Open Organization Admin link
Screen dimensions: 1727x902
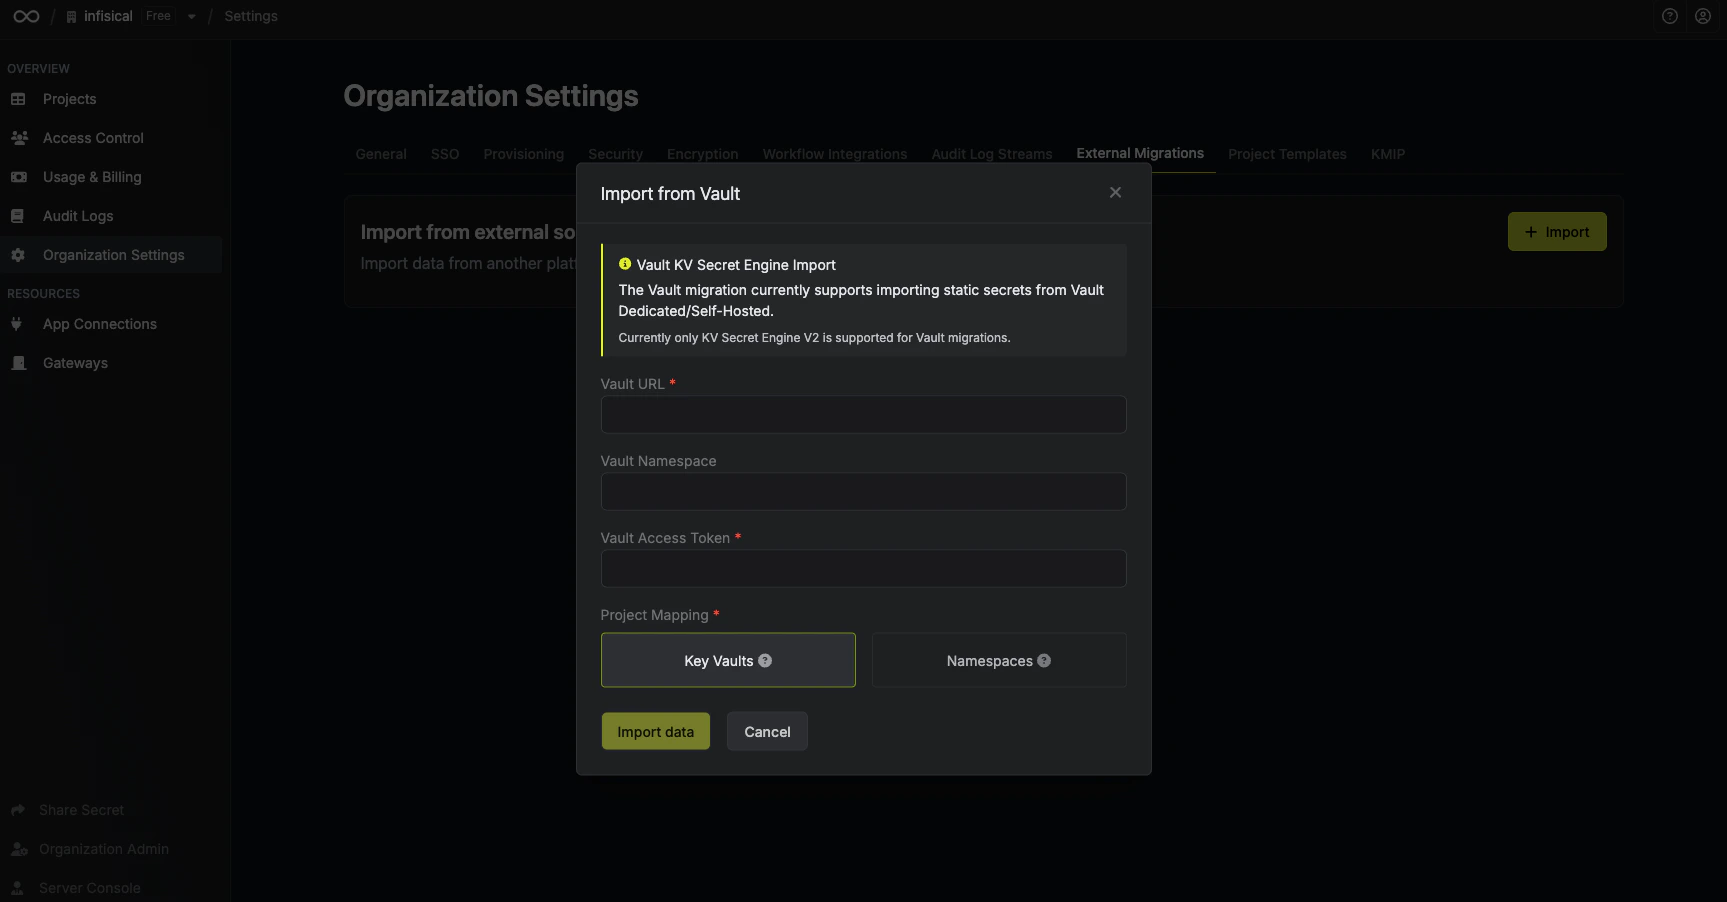[104, 849]
